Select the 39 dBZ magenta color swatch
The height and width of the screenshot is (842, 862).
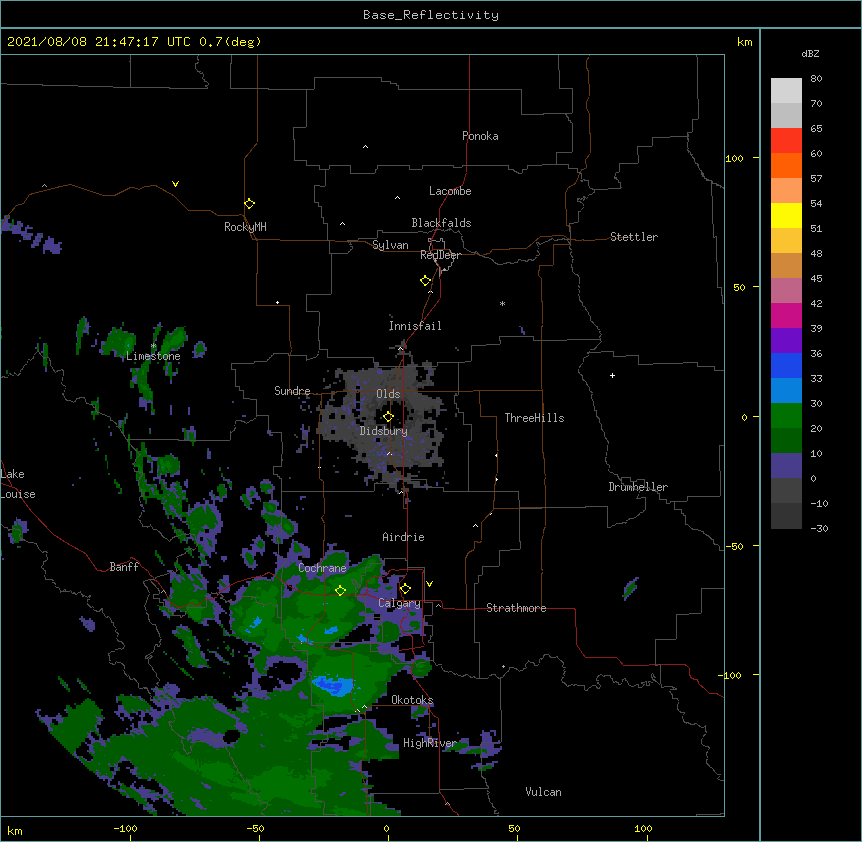tap(786, 315)
